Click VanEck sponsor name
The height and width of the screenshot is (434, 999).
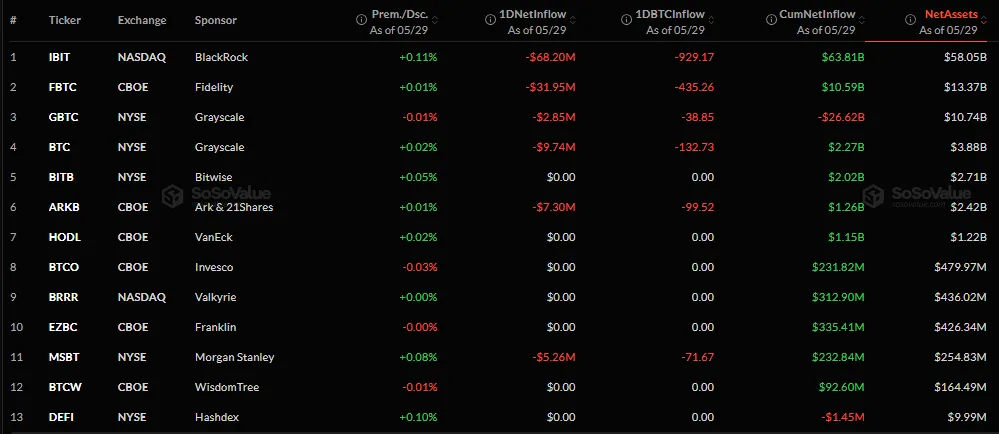(x=213, y=237)
